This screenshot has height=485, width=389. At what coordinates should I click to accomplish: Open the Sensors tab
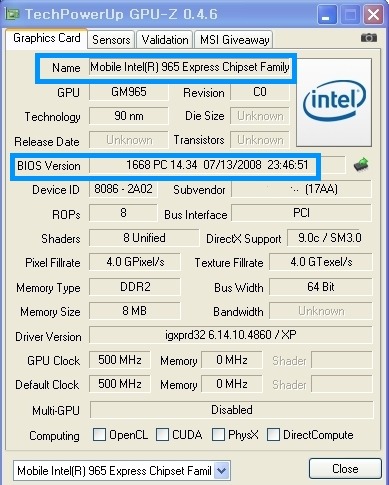(111, 40)
